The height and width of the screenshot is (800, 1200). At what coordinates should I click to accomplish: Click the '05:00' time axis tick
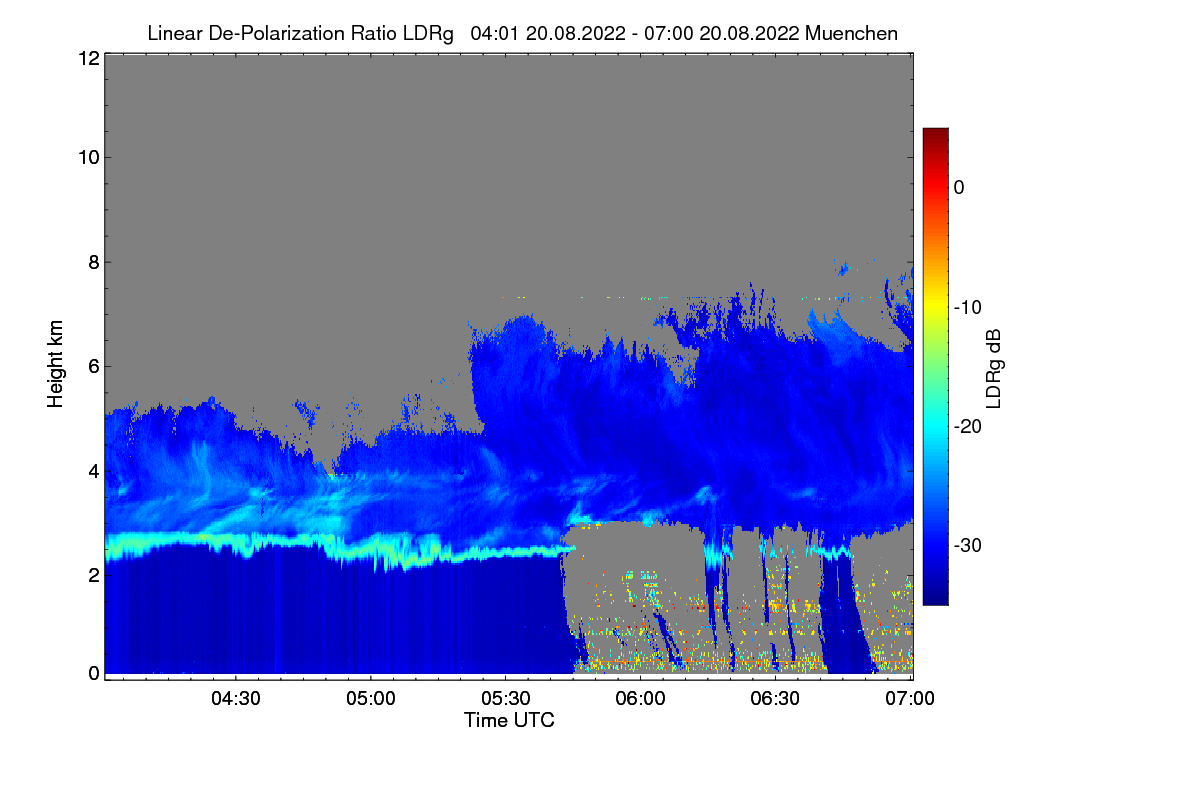pyautogui.click(x=371, y=698)
